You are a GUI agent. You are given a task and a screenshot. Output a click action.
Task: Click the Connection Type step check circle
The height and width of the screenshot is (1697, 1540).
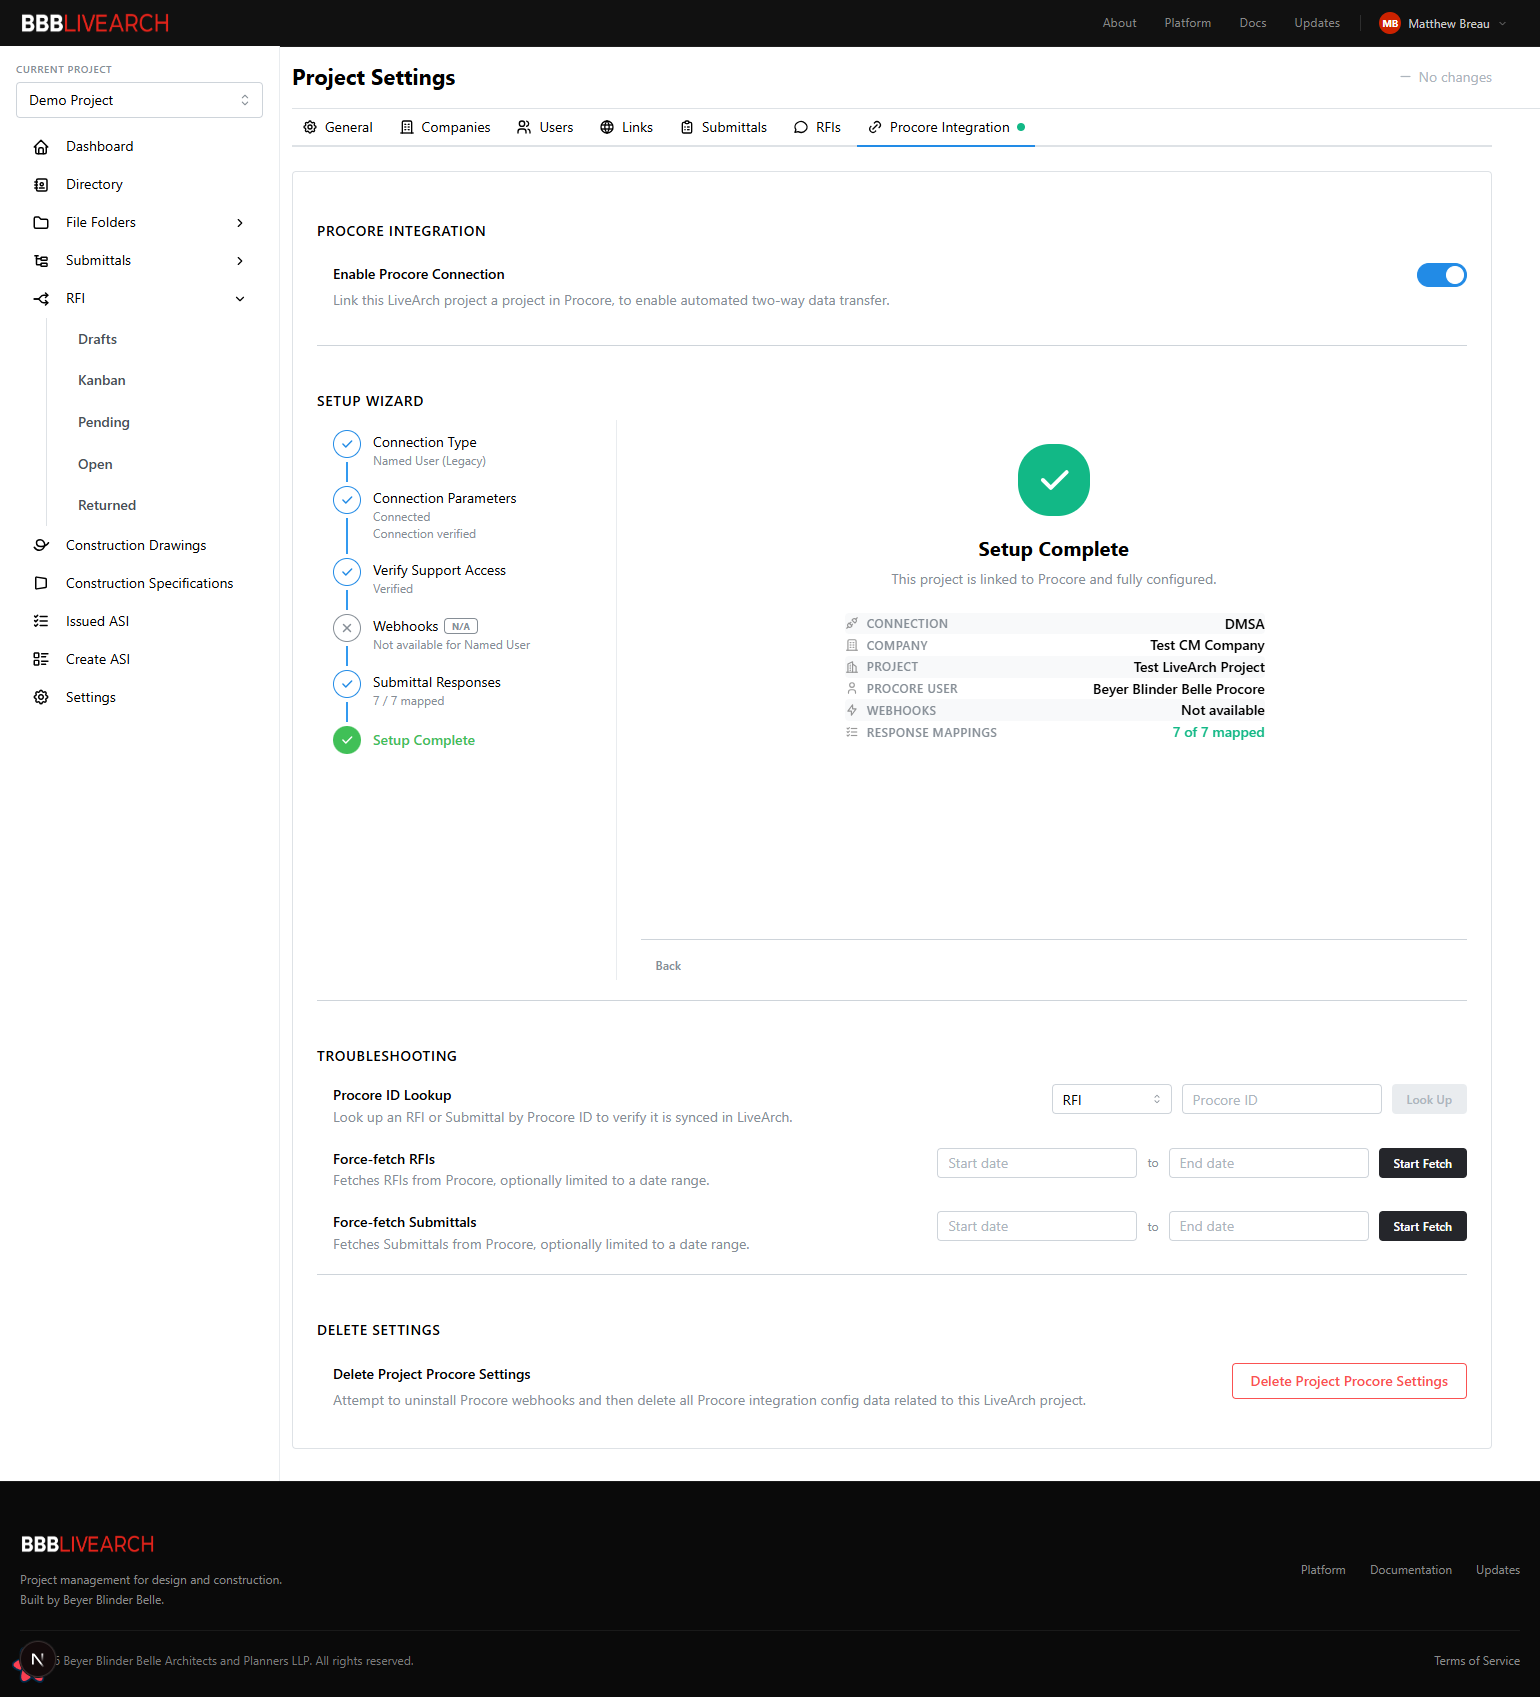(347, 444)
